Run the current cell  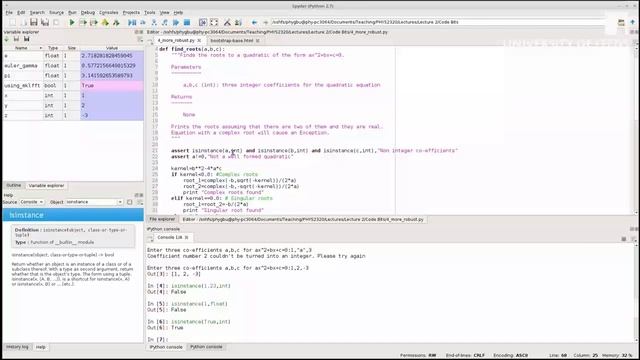click(83, 22)
